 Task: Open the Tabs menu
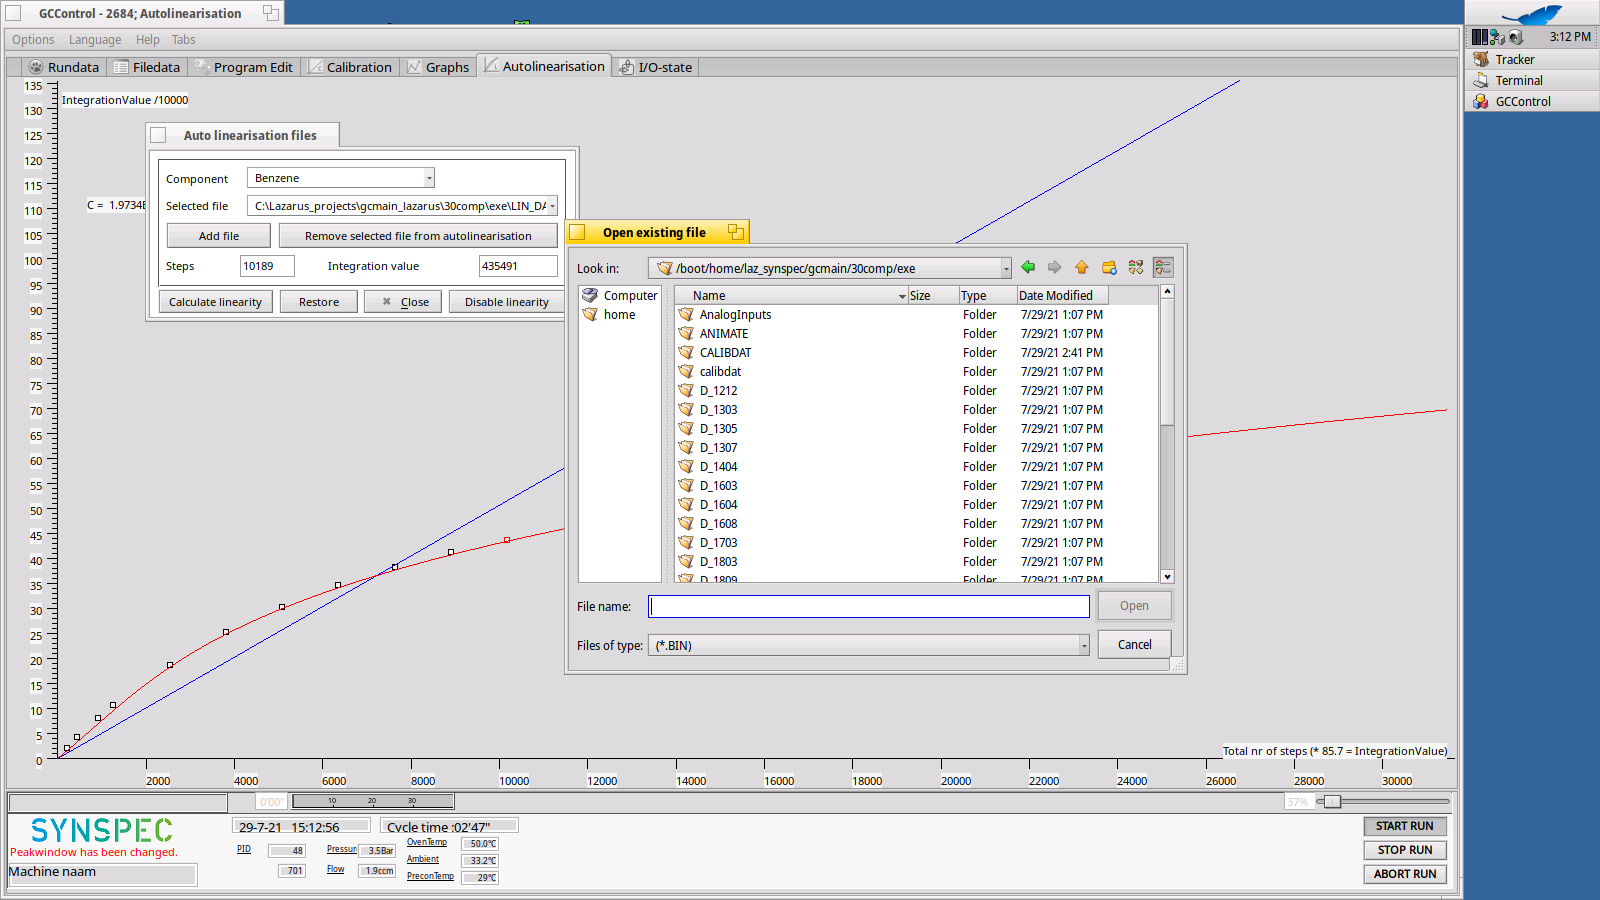coord(184,40)
